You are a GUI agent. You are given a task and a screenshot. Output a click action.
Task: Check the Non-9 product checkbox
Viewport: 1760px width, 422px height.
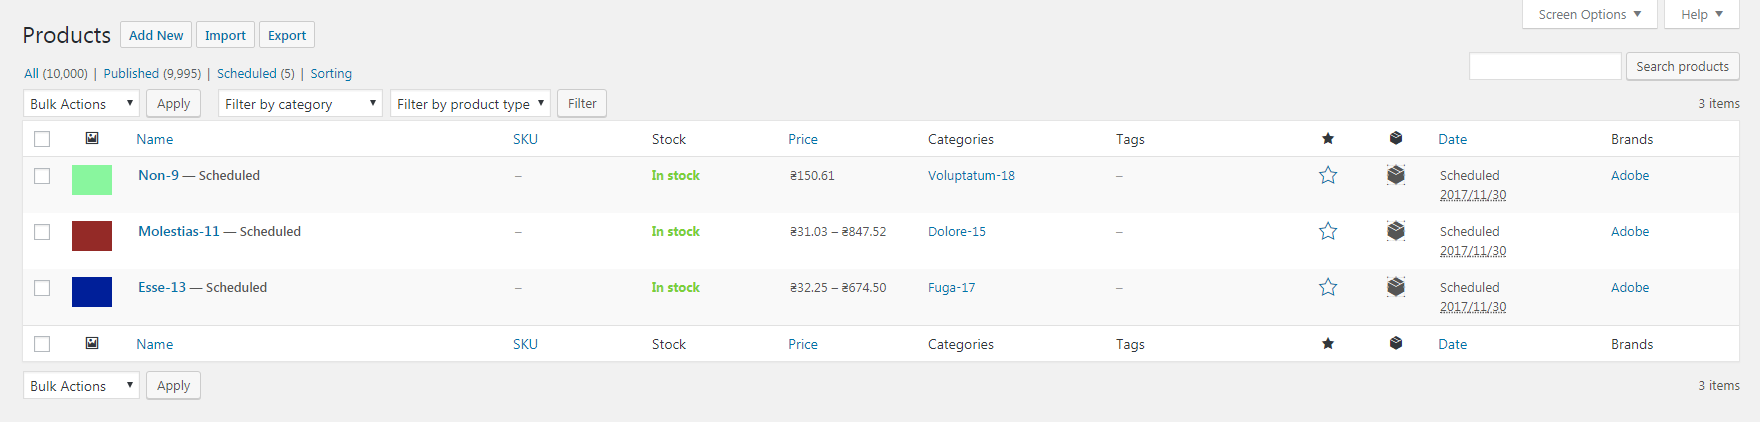42,176
